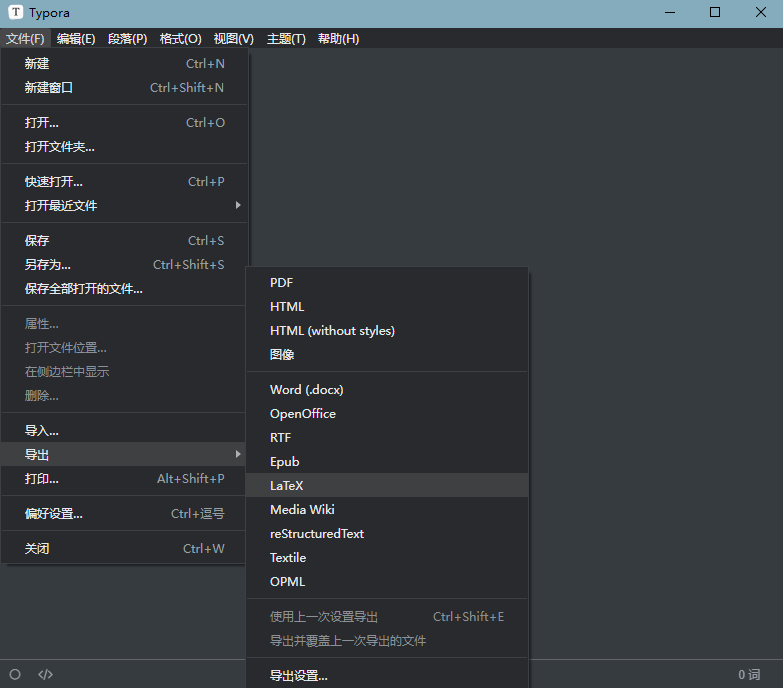Screen dimensions: 783x688
Task: Select 新建窗口 menu entry
Action: point(124,88)
